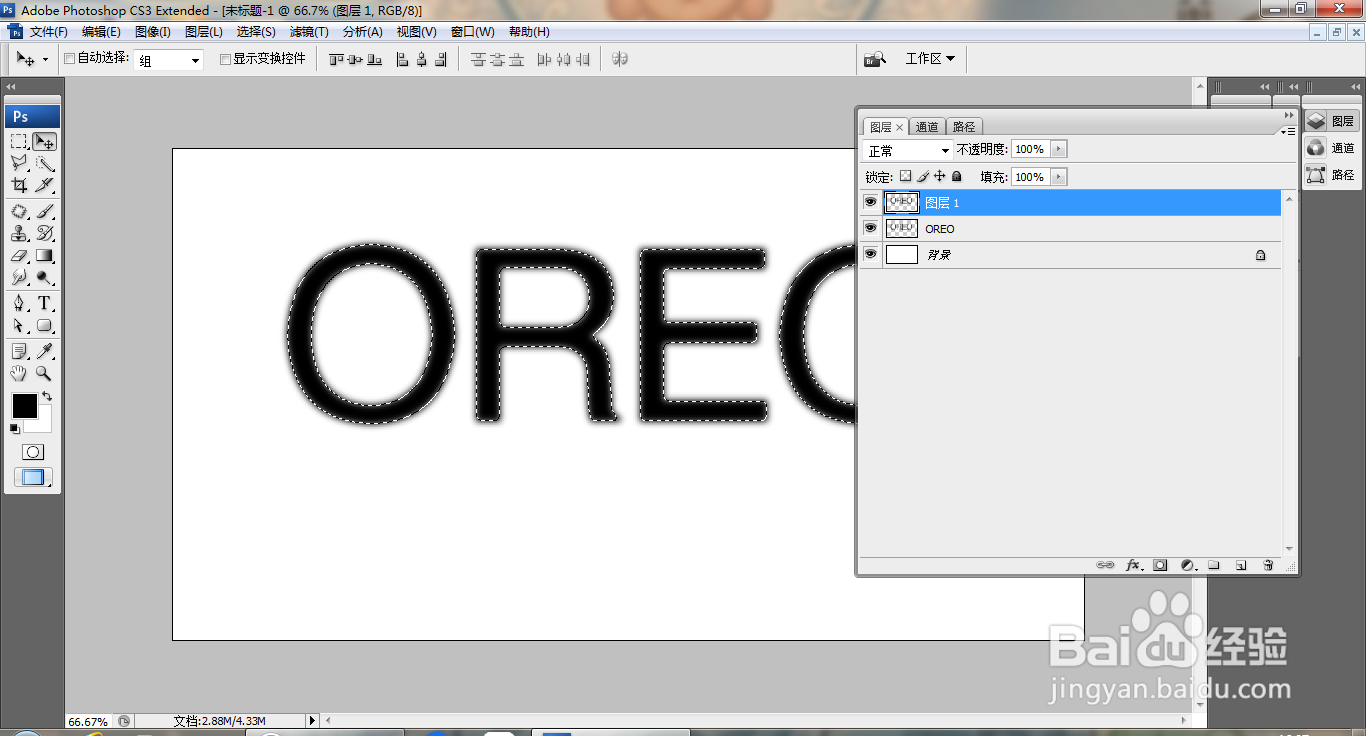Choose the Lasso tool
Screen dimensions: 1366x736
tap(19, 163)
